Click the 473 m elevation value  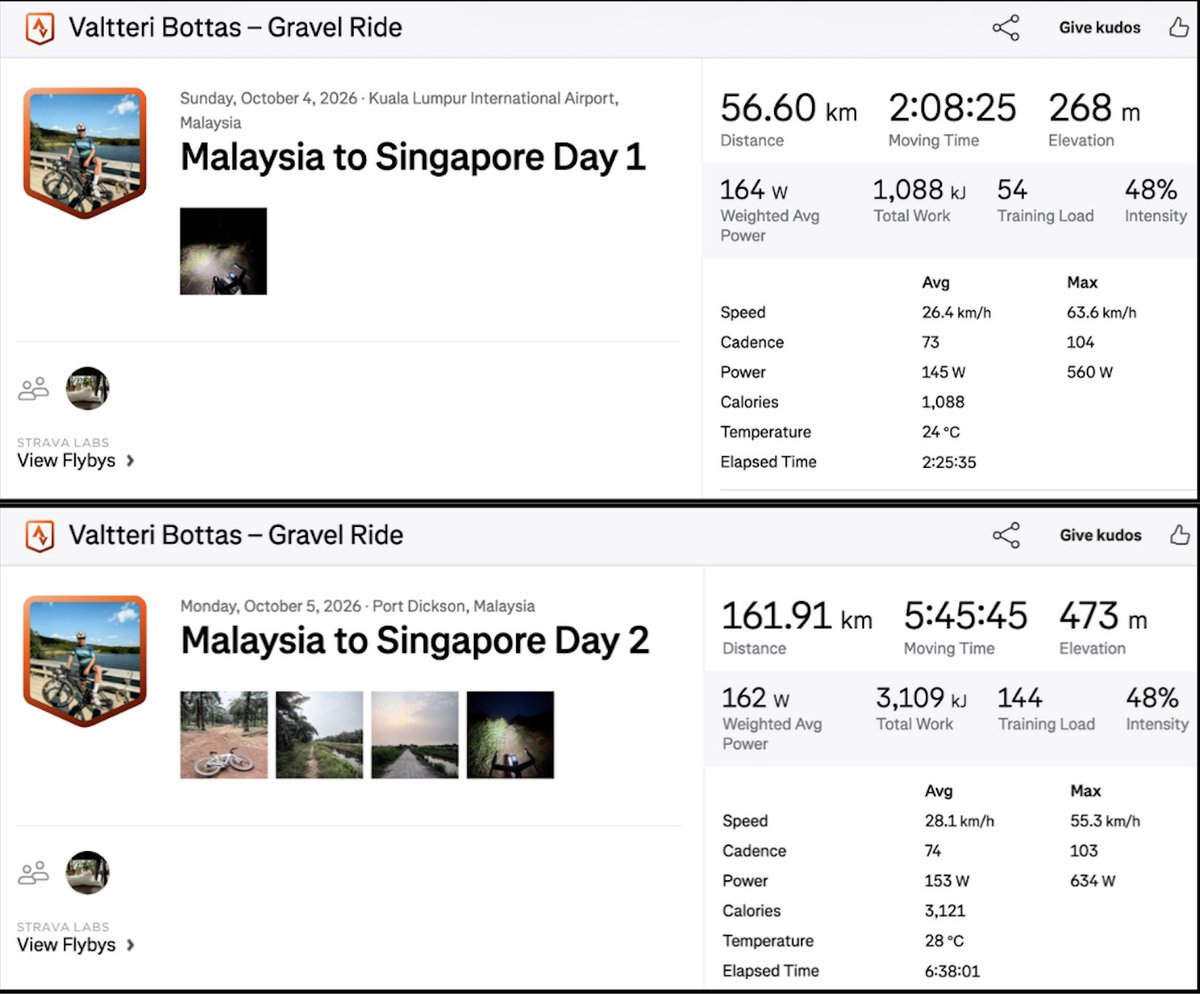(x=1103, y=616)
